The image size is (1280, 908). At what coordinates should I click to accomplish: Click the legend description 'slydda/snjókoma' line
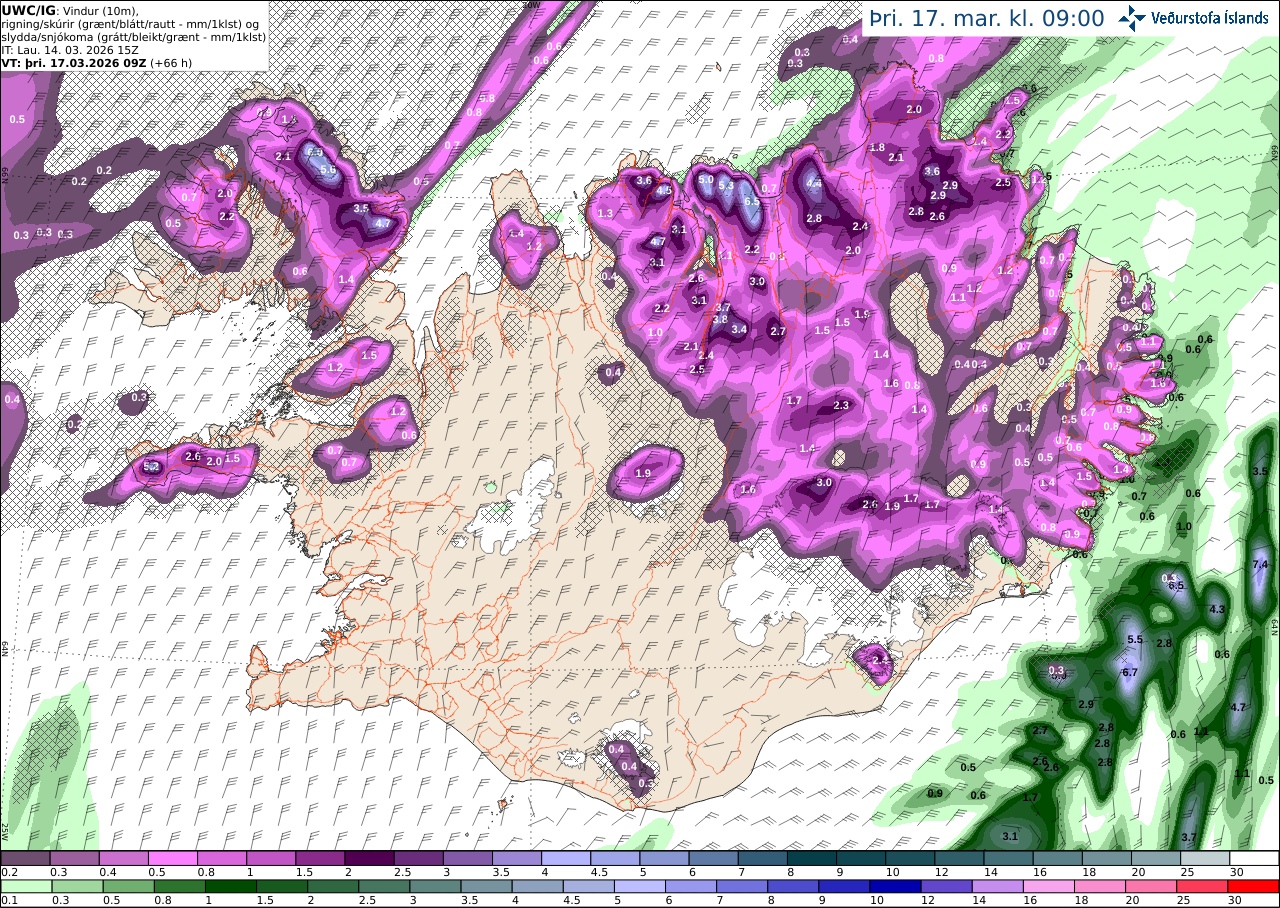[x=134, y=36]
